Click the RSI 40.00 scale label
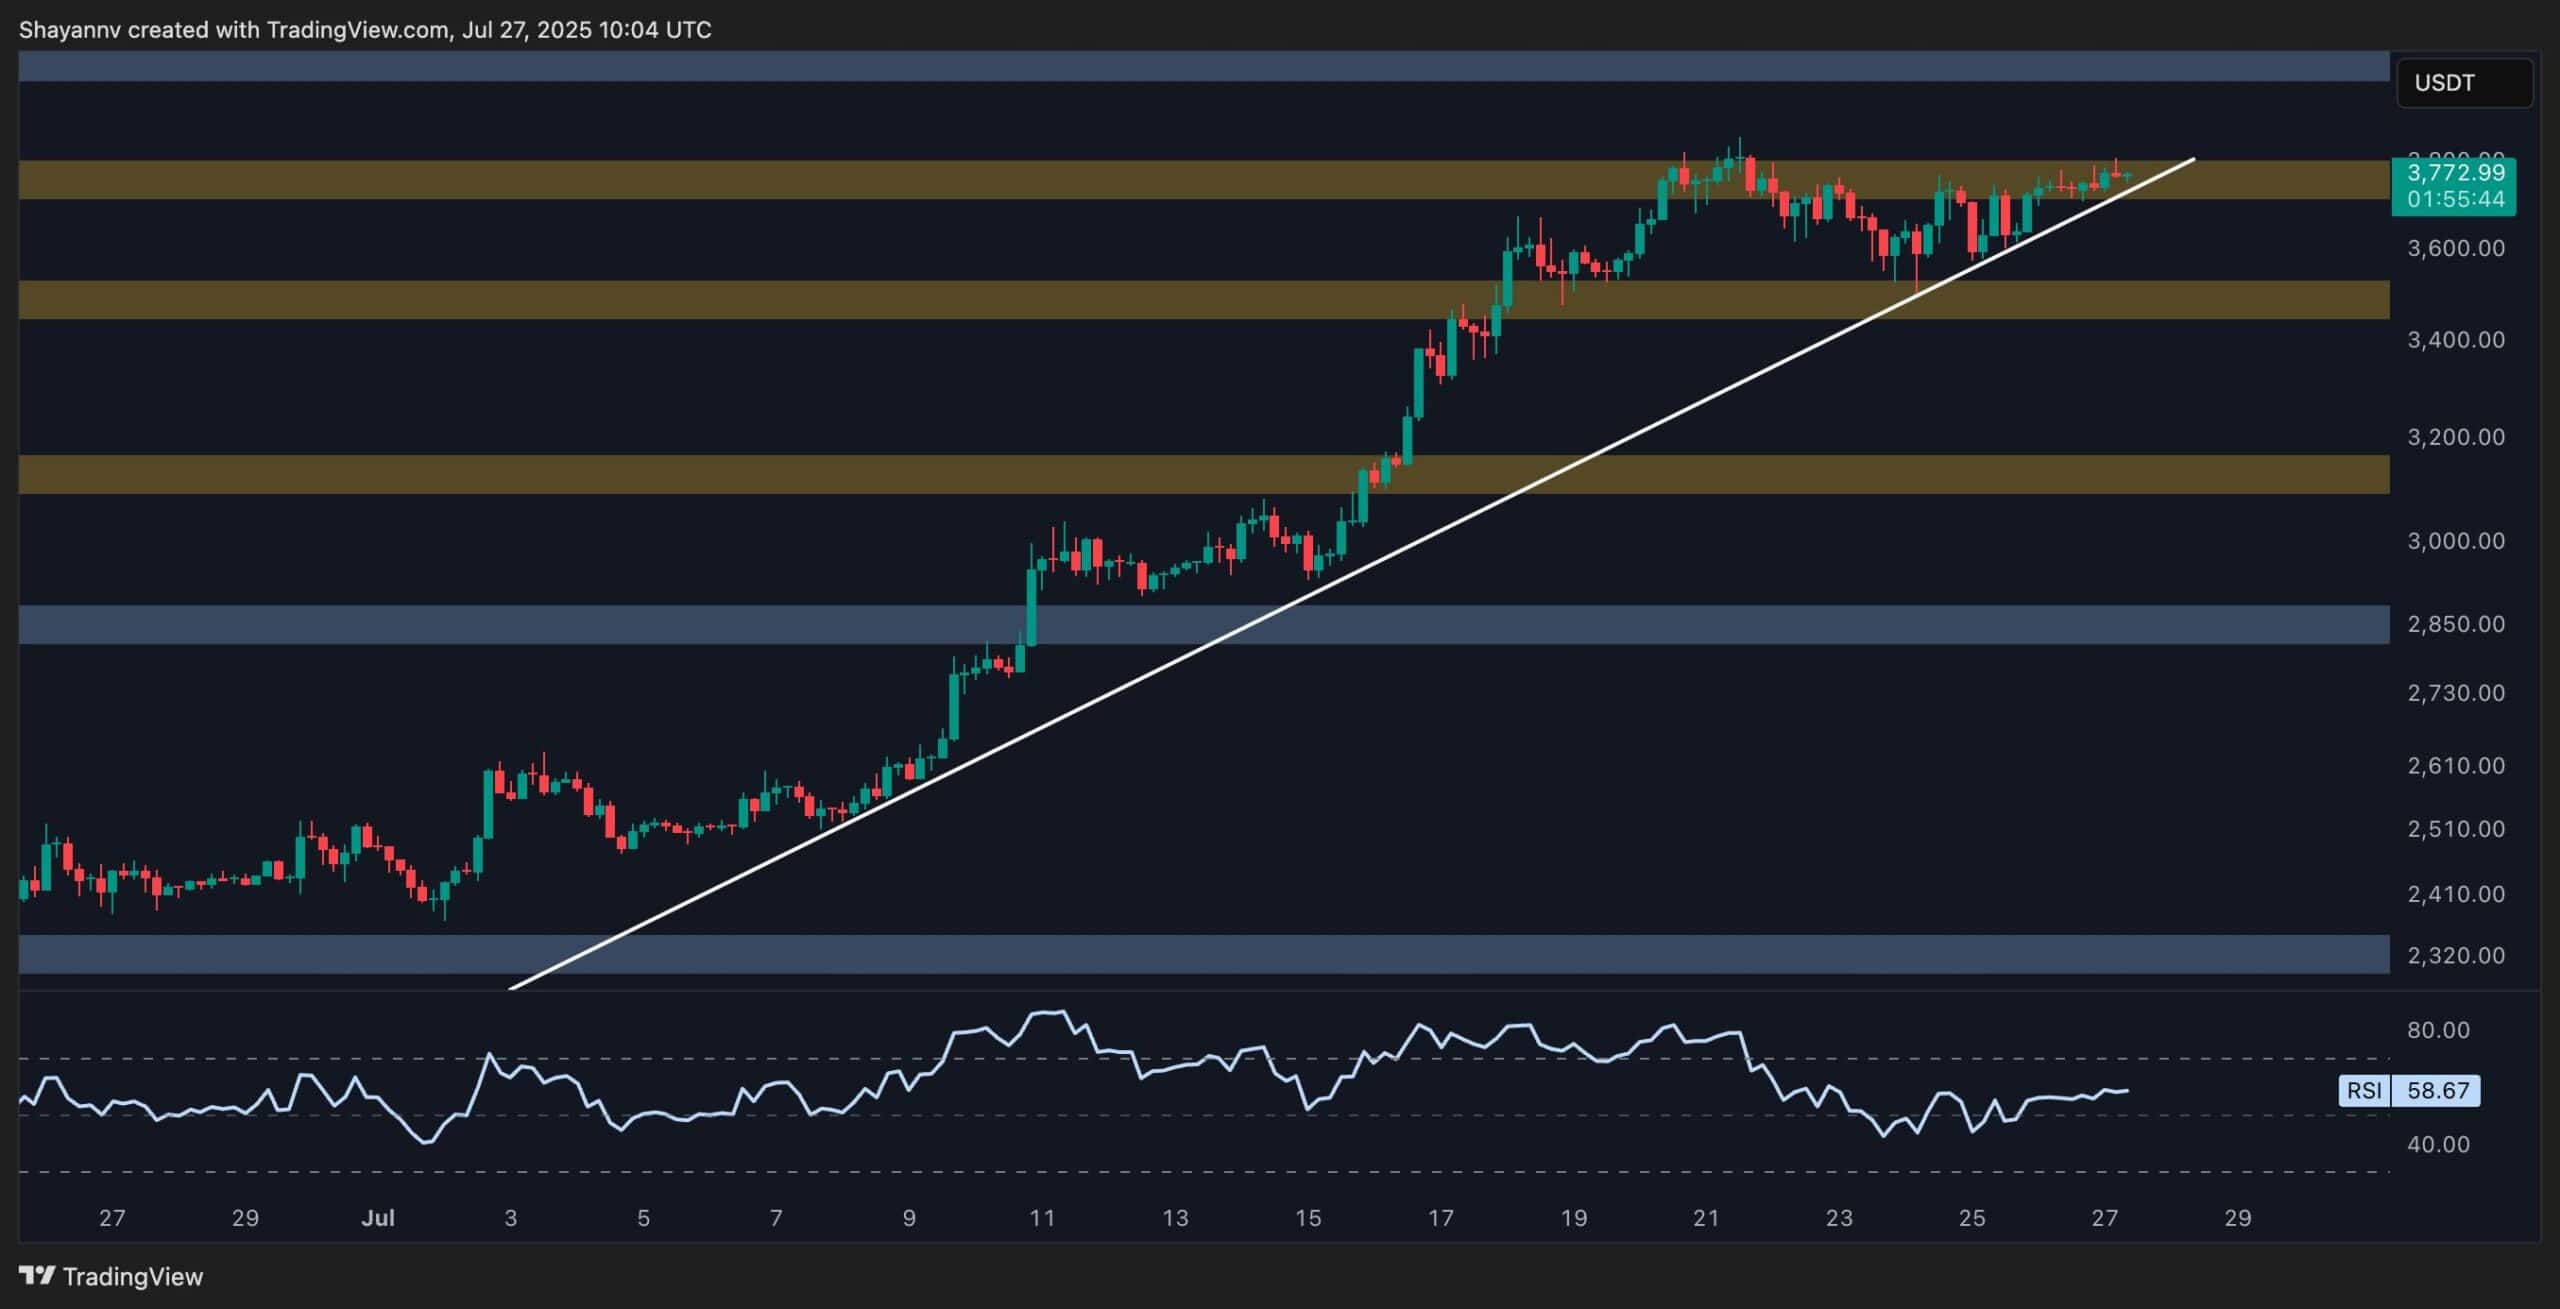The image size is (2560, 1309). pos(2438,1144)
